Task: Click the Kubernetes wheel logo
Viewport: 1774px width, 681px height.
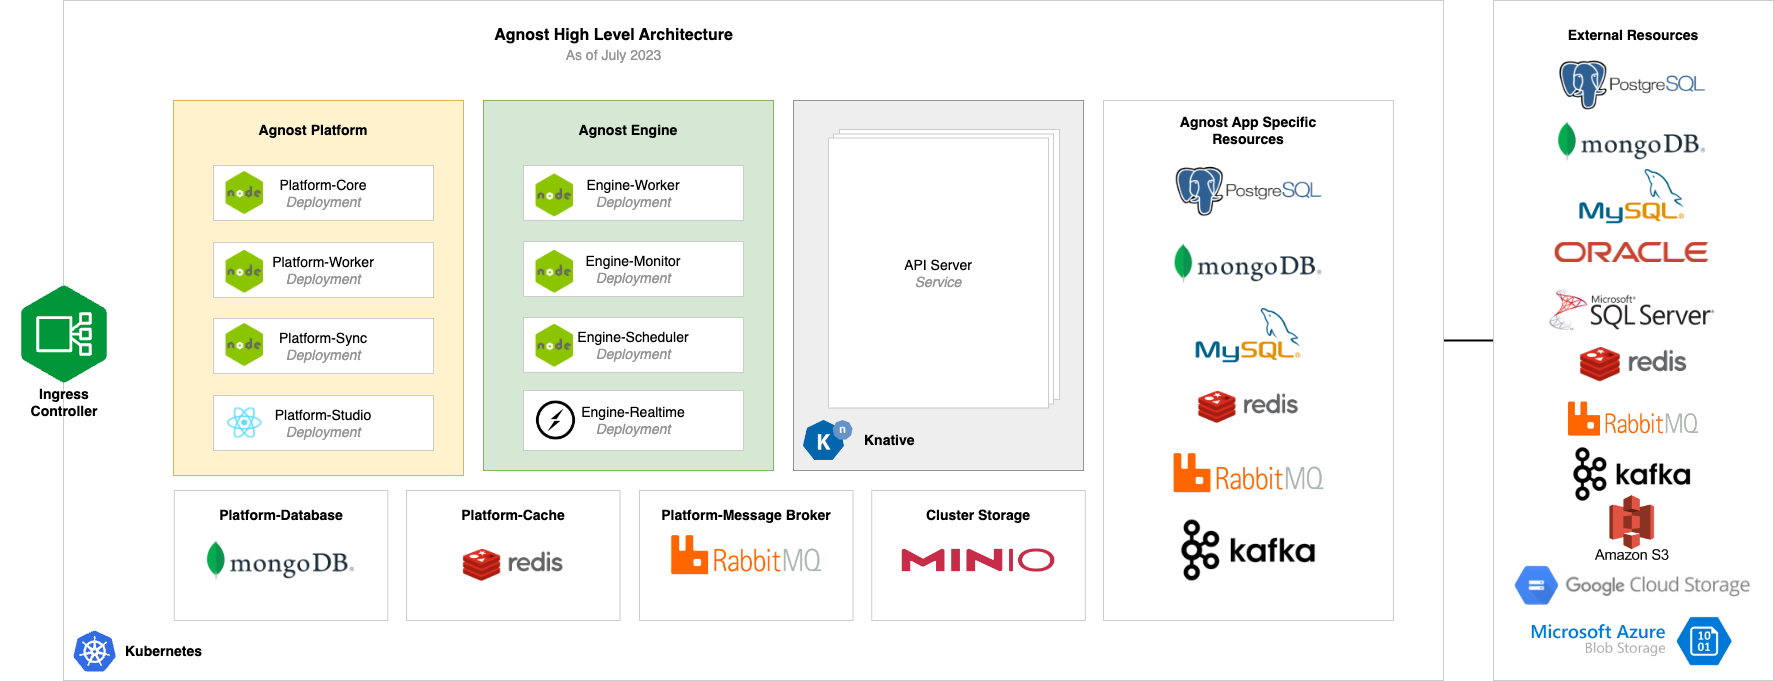Action: [x=94, y=652]
